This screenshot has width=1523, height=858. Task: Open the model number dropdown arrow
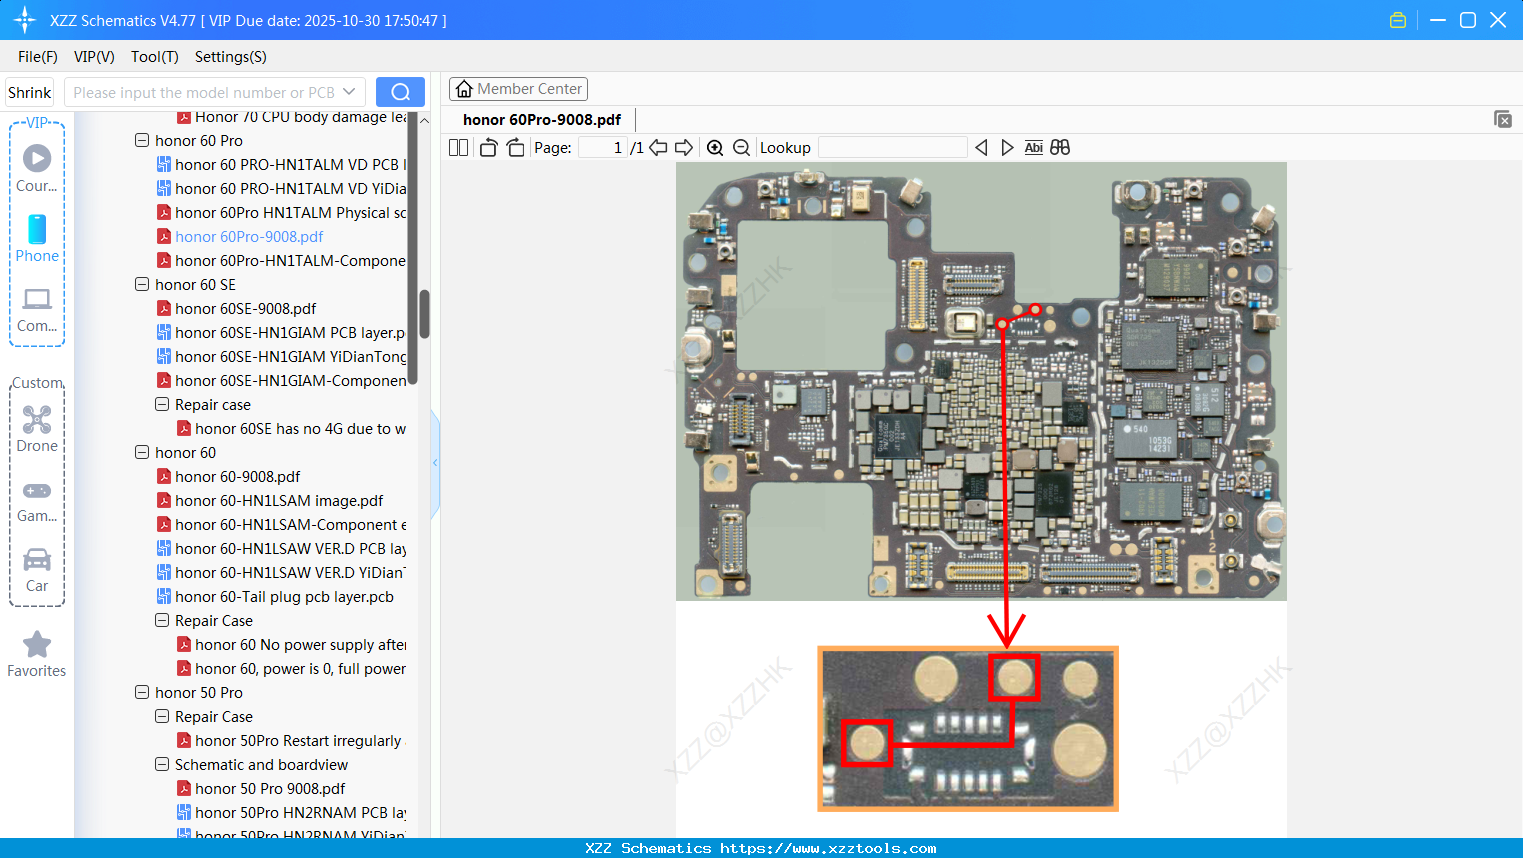point(349,92)
